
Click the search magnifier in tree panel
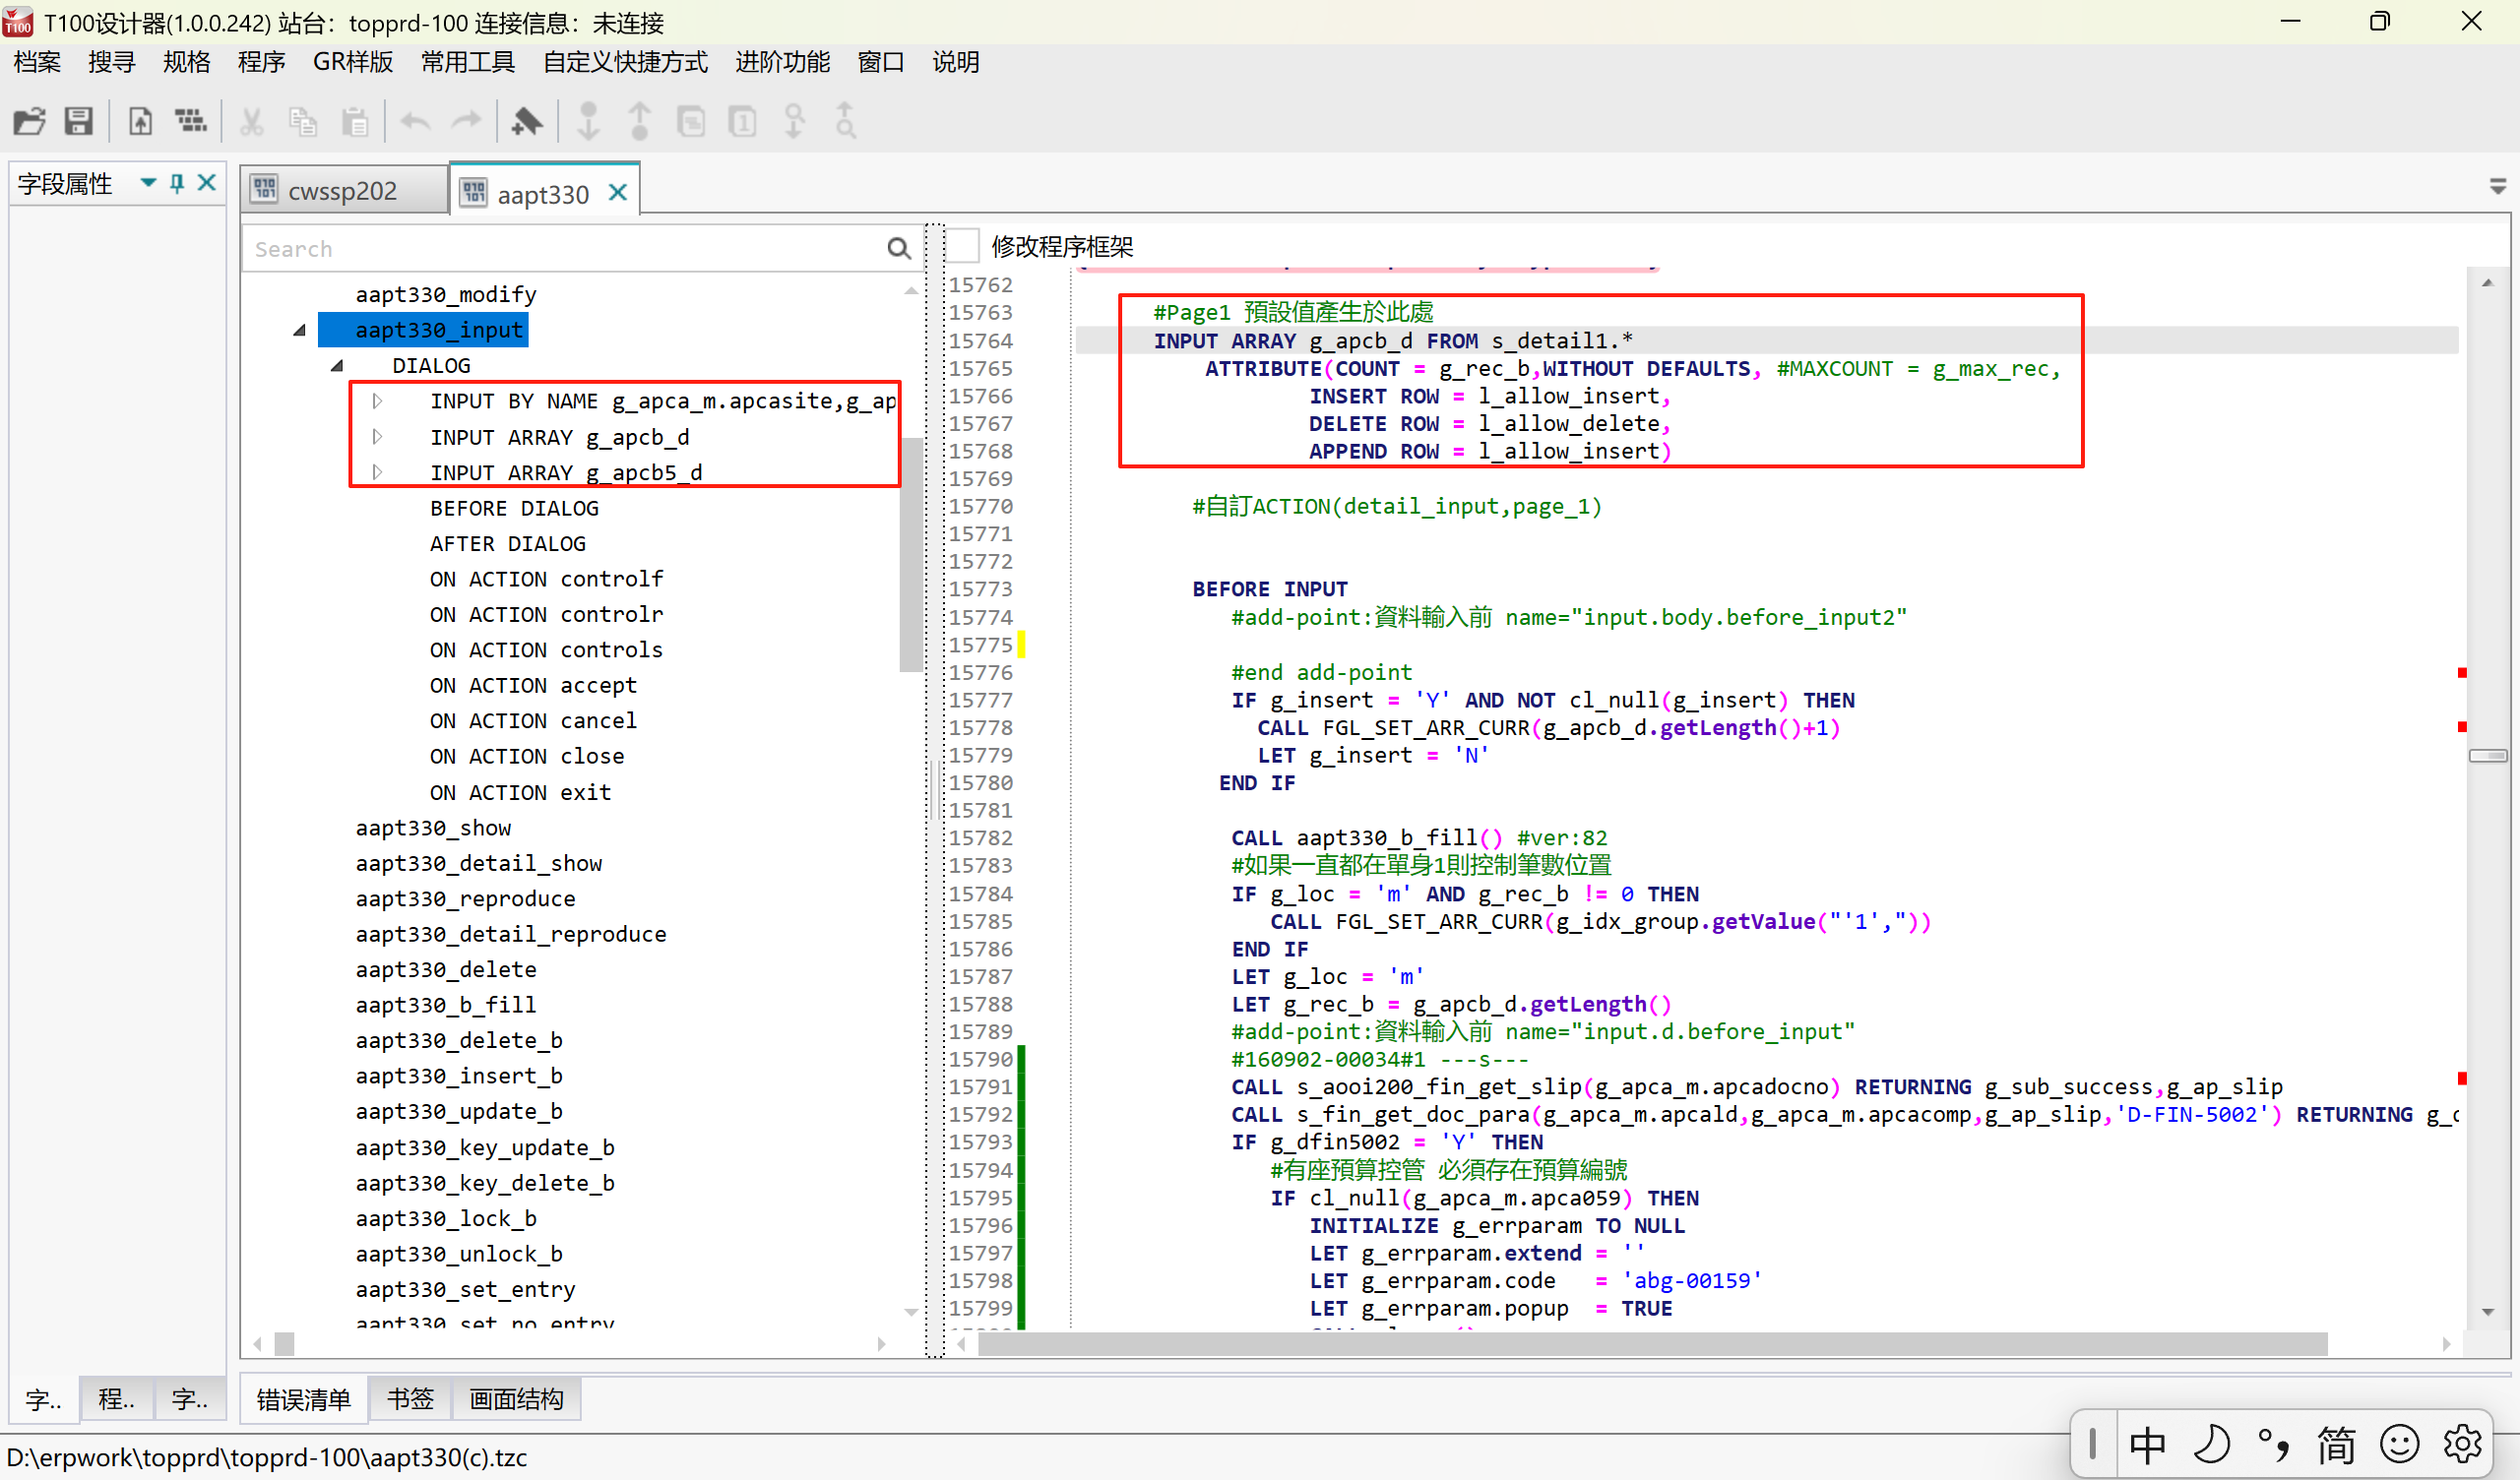pos(898,249)
